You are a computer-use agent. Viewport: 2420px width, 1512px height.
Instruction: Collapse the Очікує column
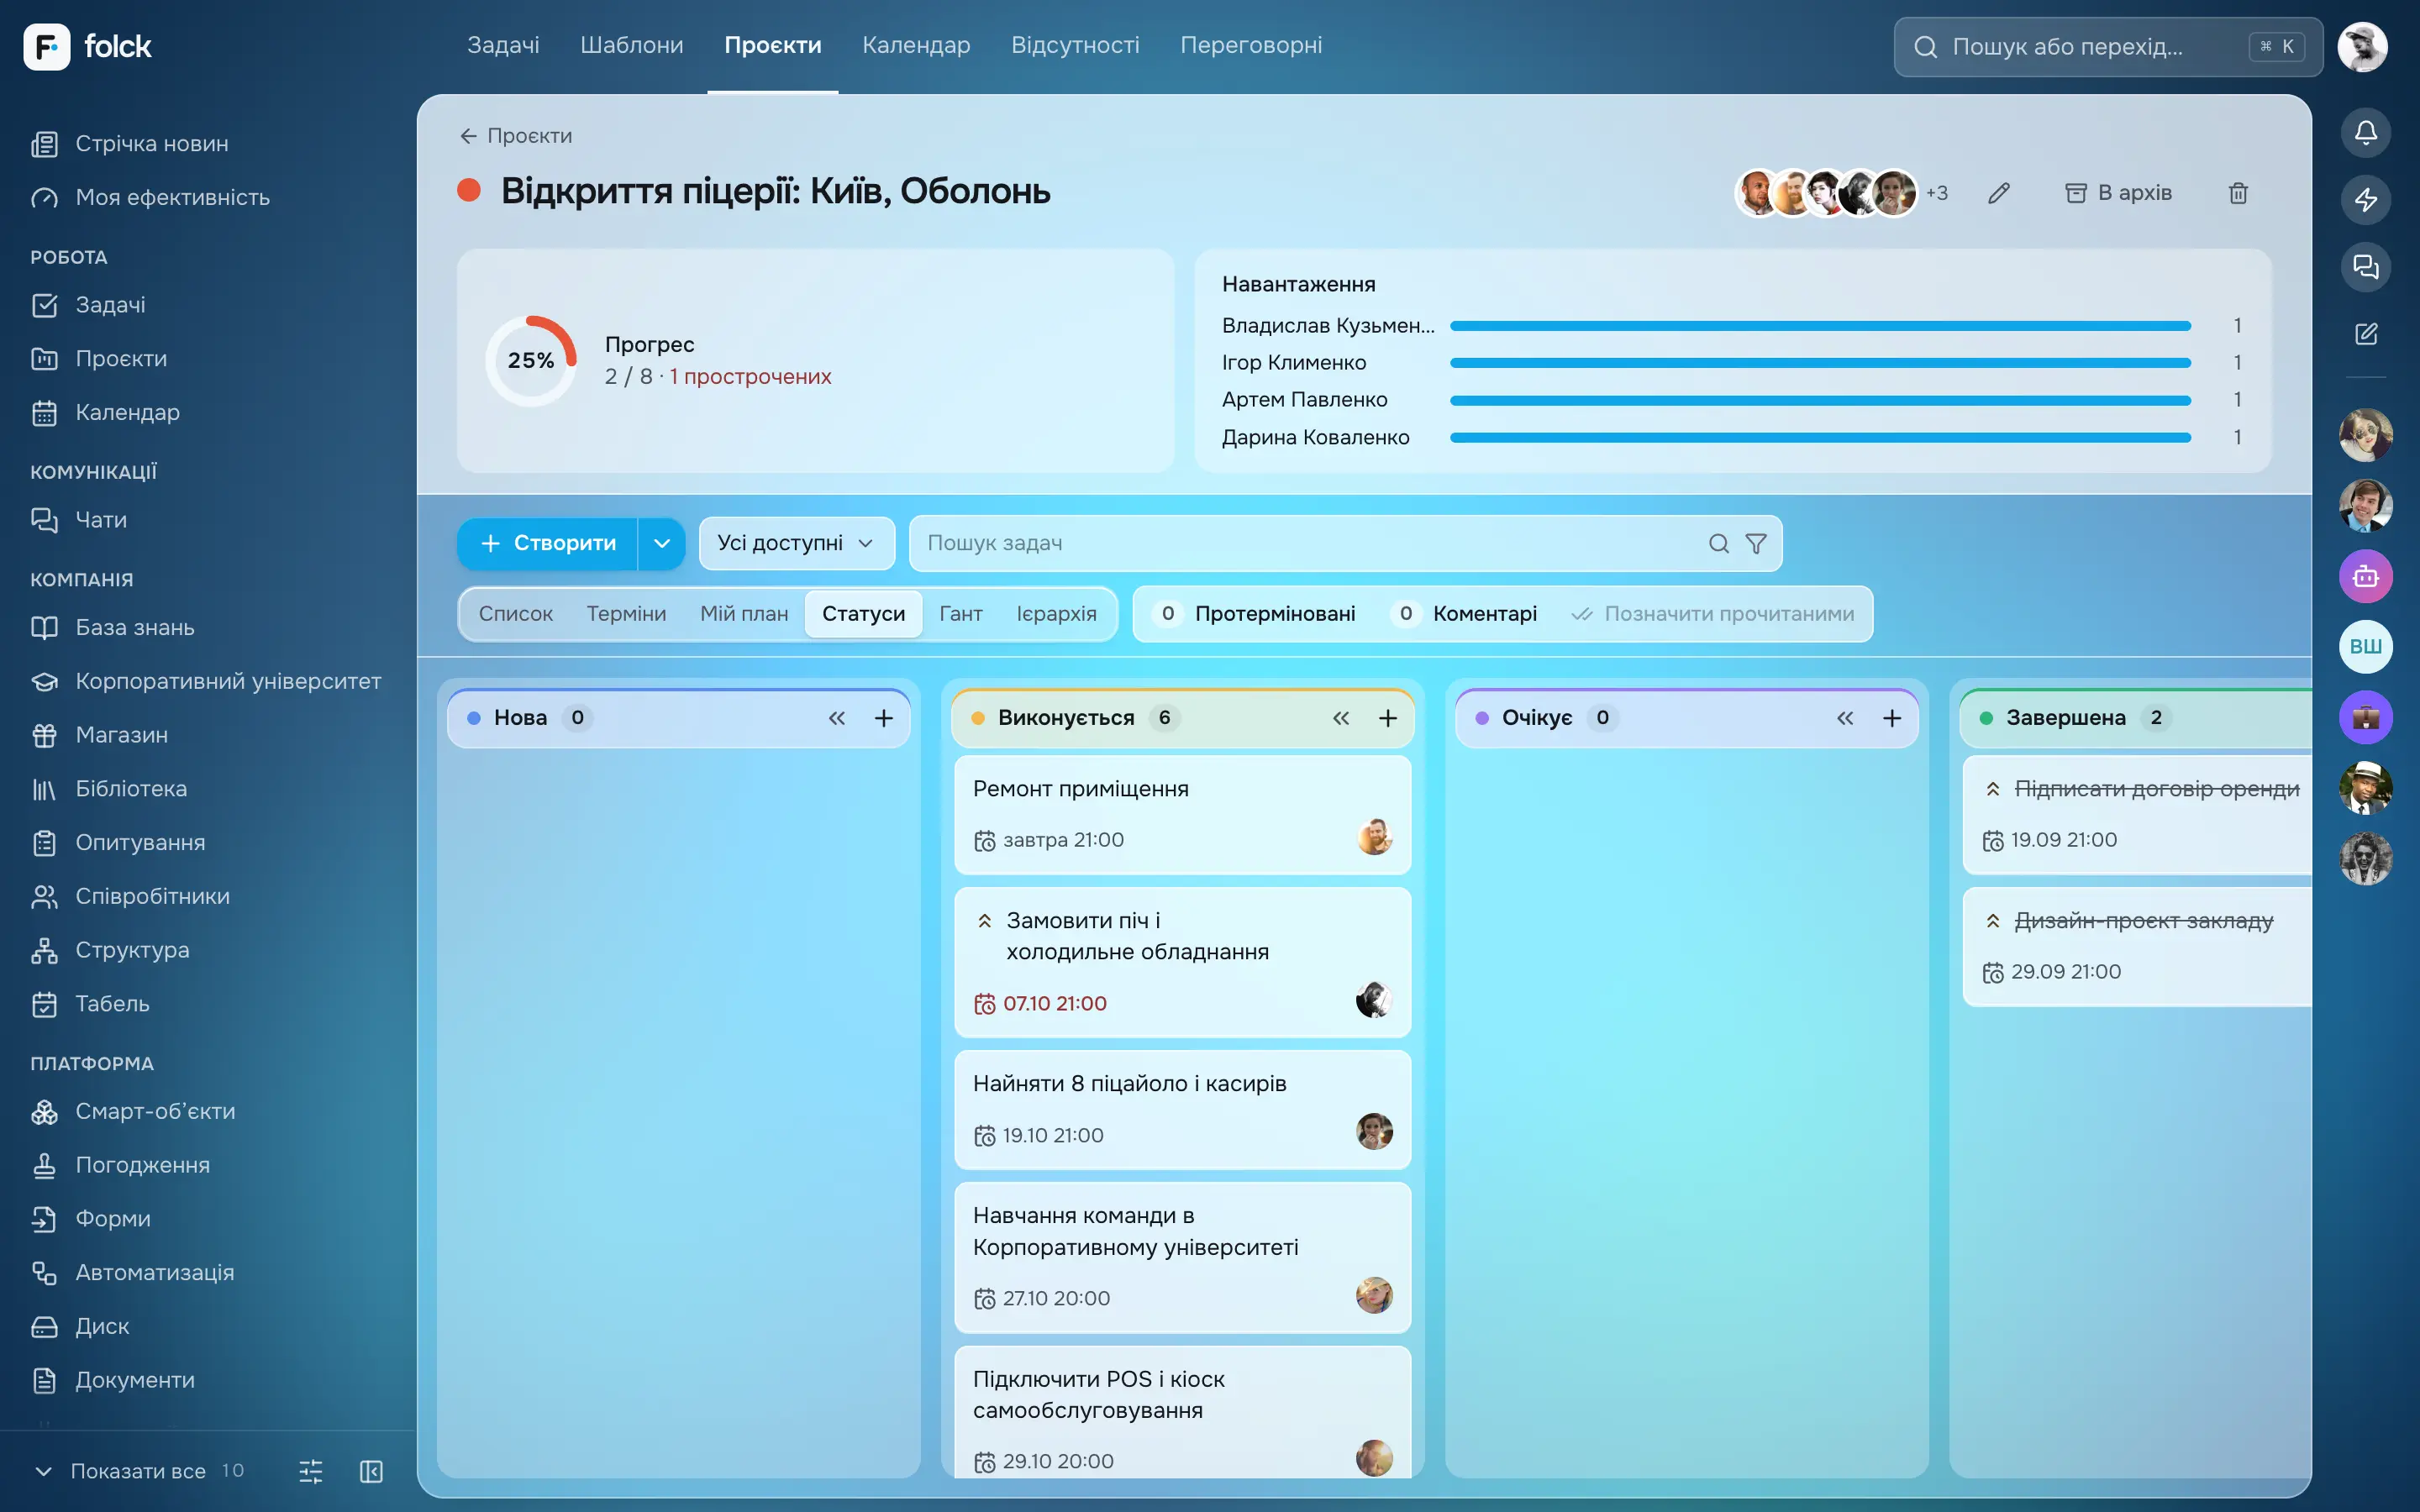coord(1845,718)
